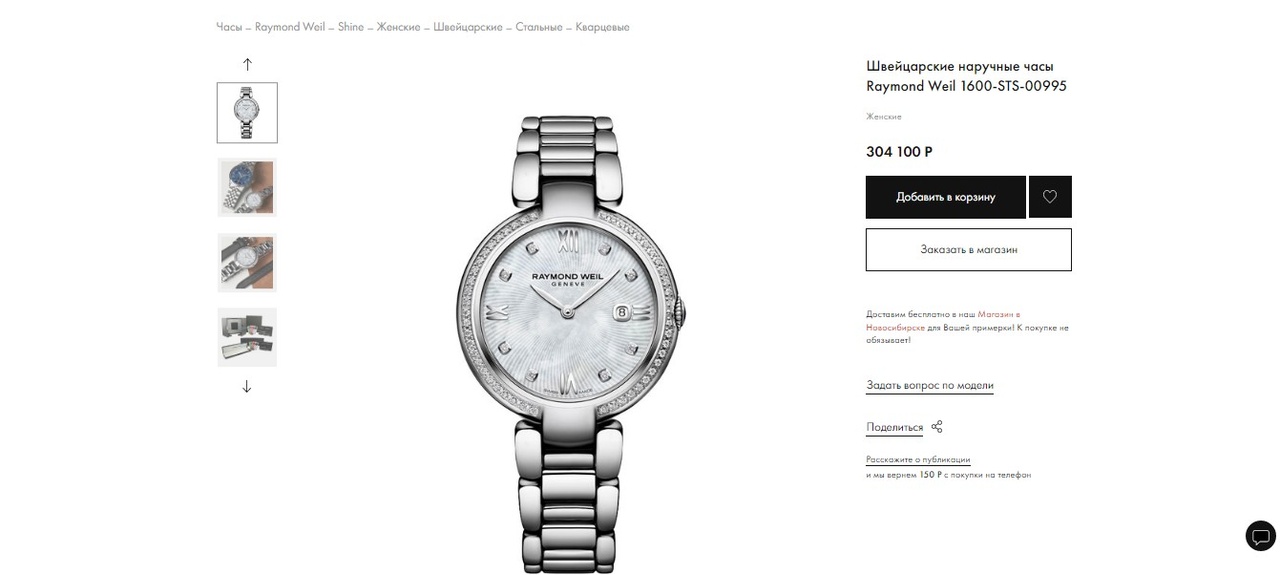
Task: Open the "Задать вопрос по модели" link
Action: 930,385
